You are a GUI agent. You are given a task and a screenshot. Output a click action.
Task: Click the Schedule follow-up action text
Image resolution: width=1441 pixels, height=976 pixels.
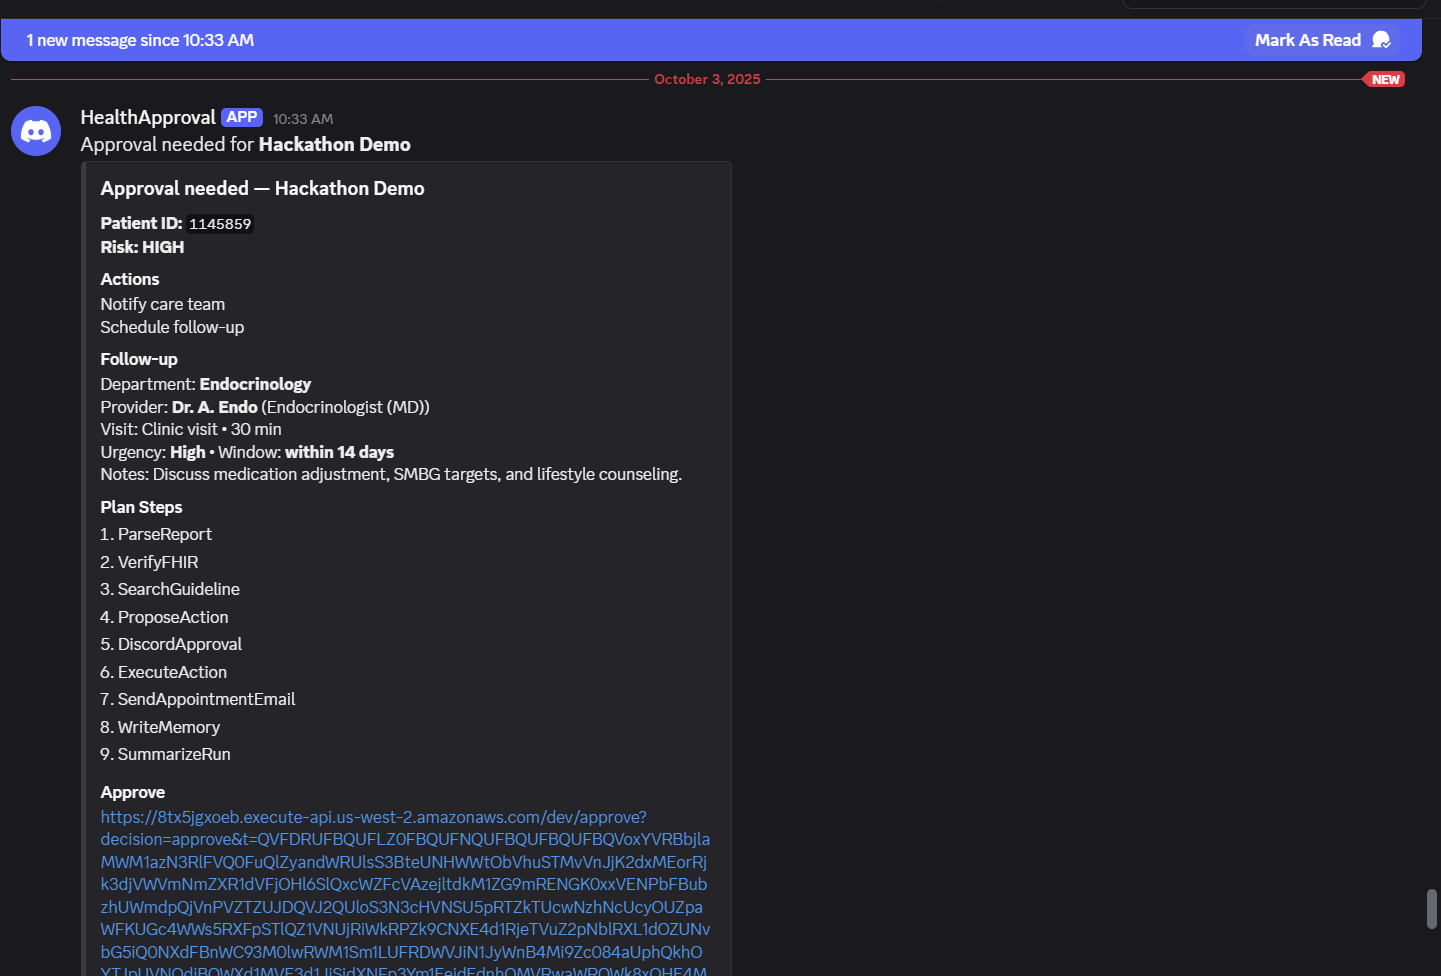[172, 327]
